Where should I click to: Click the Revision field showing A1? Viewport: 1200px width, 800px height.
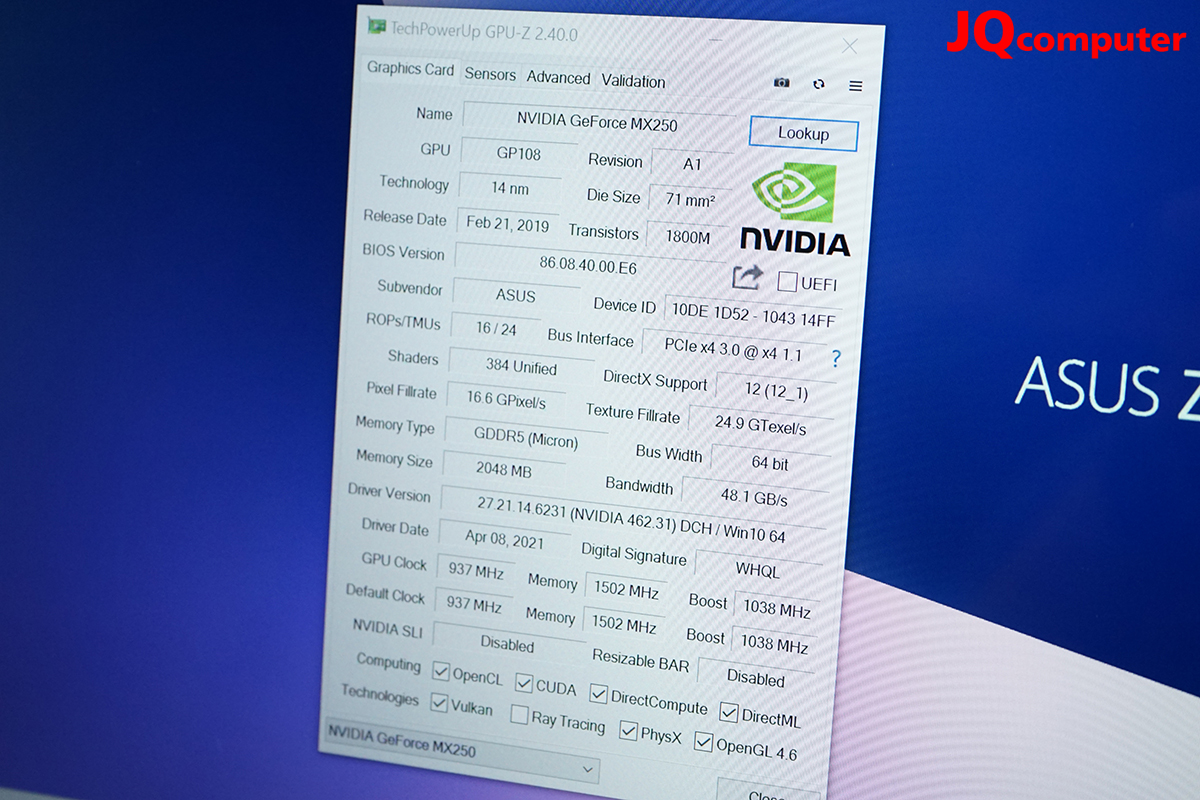pyautogui.click(x=692, y=163)
